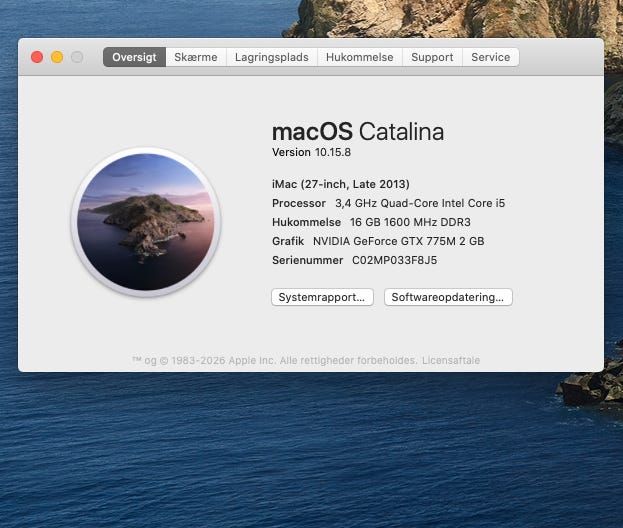Click the Apple Inc. copyright text
623x528 pixels.
[x=275, y=360]
